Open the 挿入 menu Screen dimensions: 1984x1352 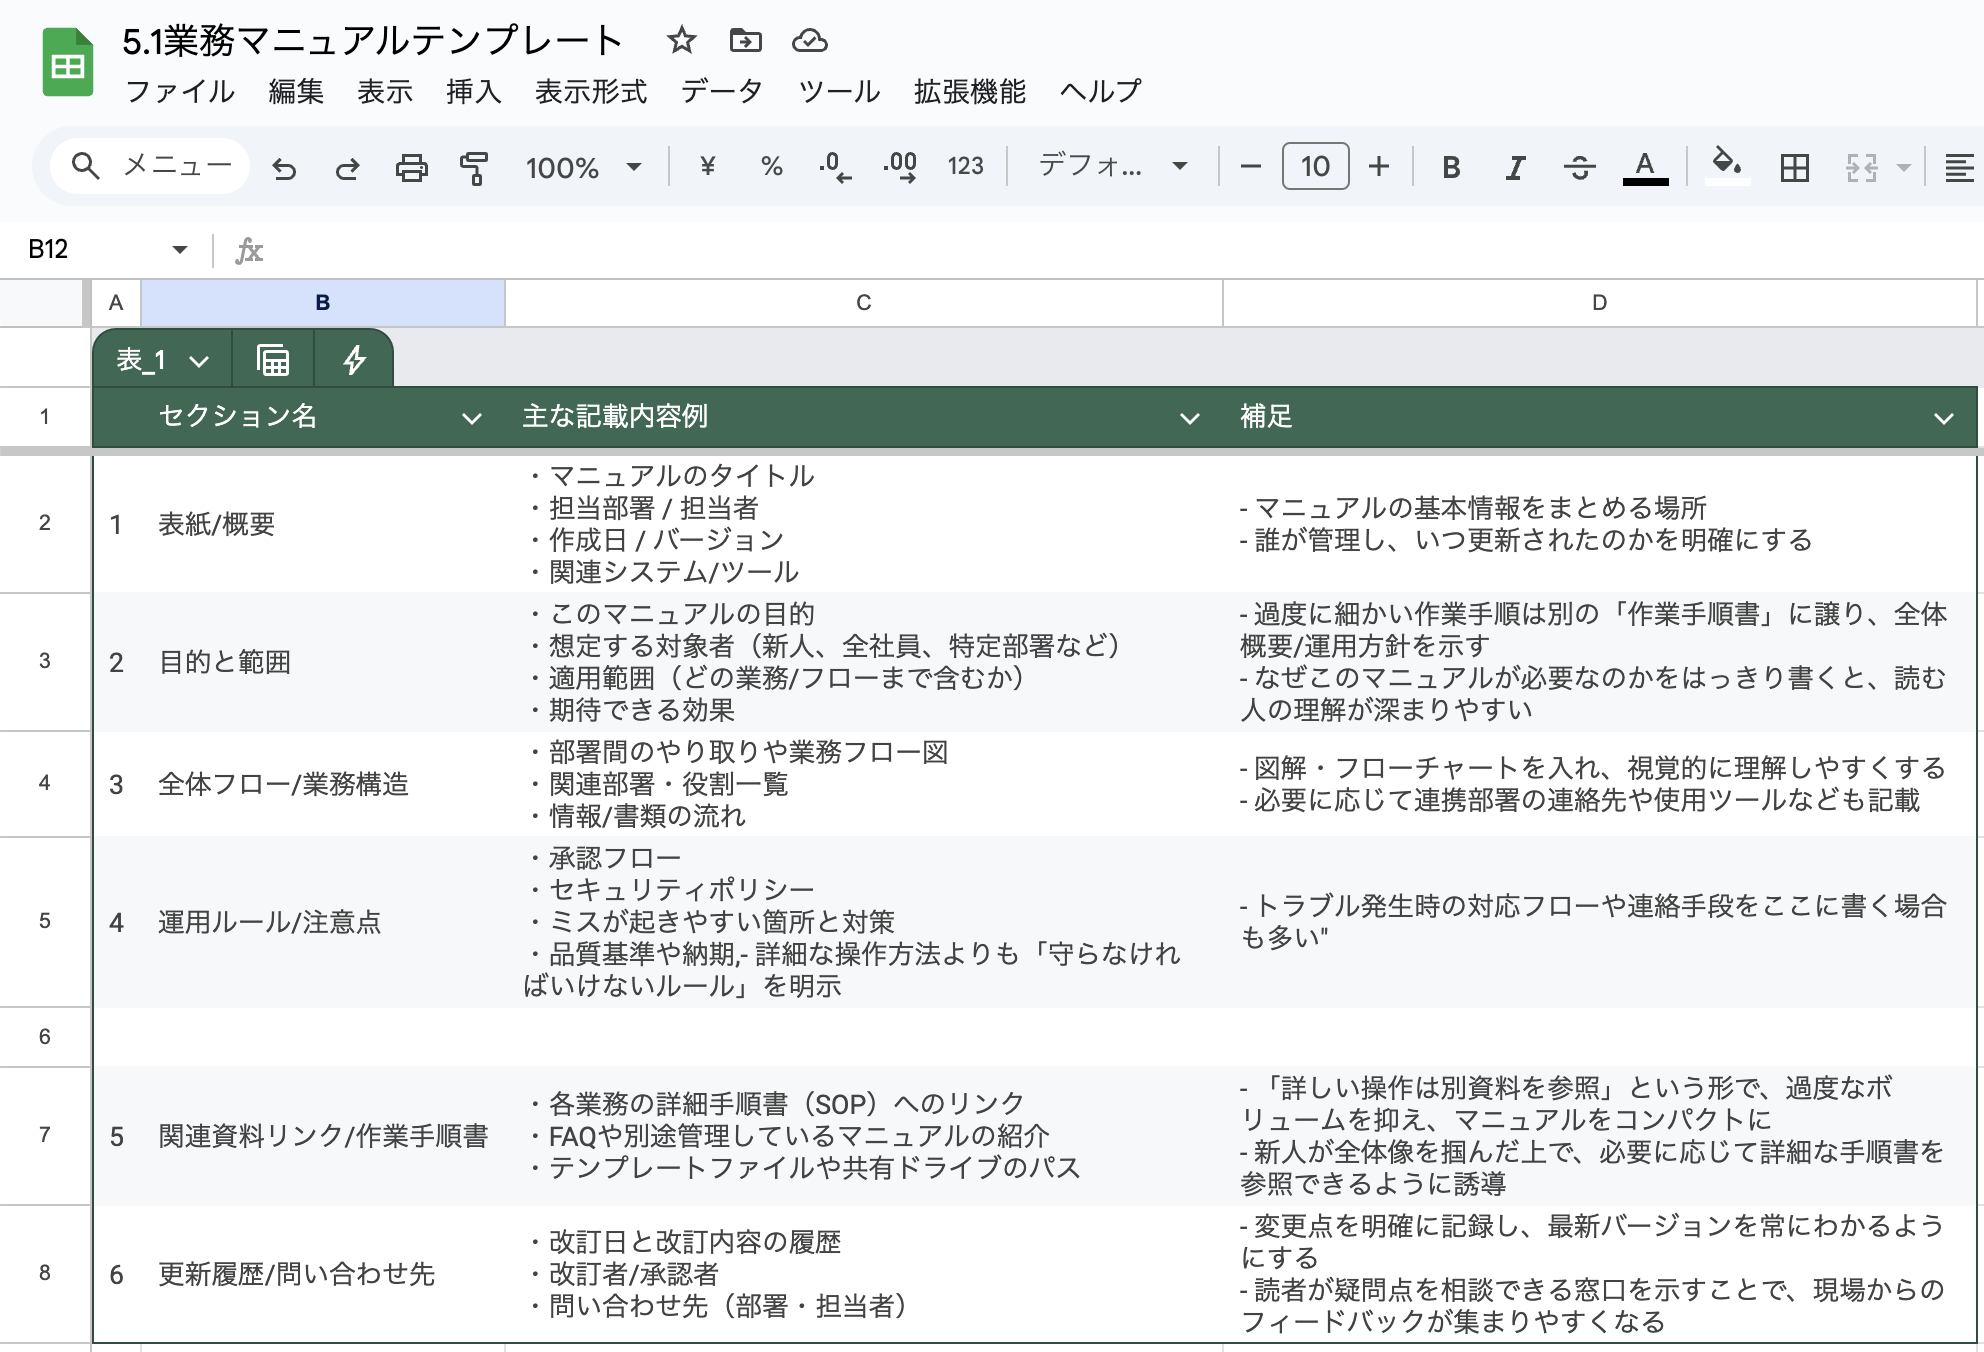(x=475, y=92)
